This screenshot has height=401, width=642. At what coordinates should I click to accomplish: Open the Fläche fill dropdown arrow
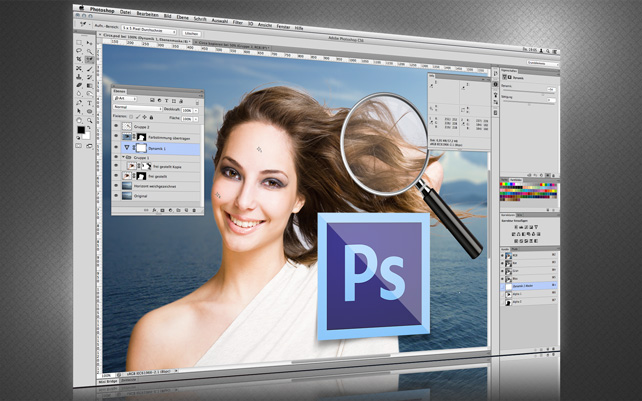[x=196, y=119]
